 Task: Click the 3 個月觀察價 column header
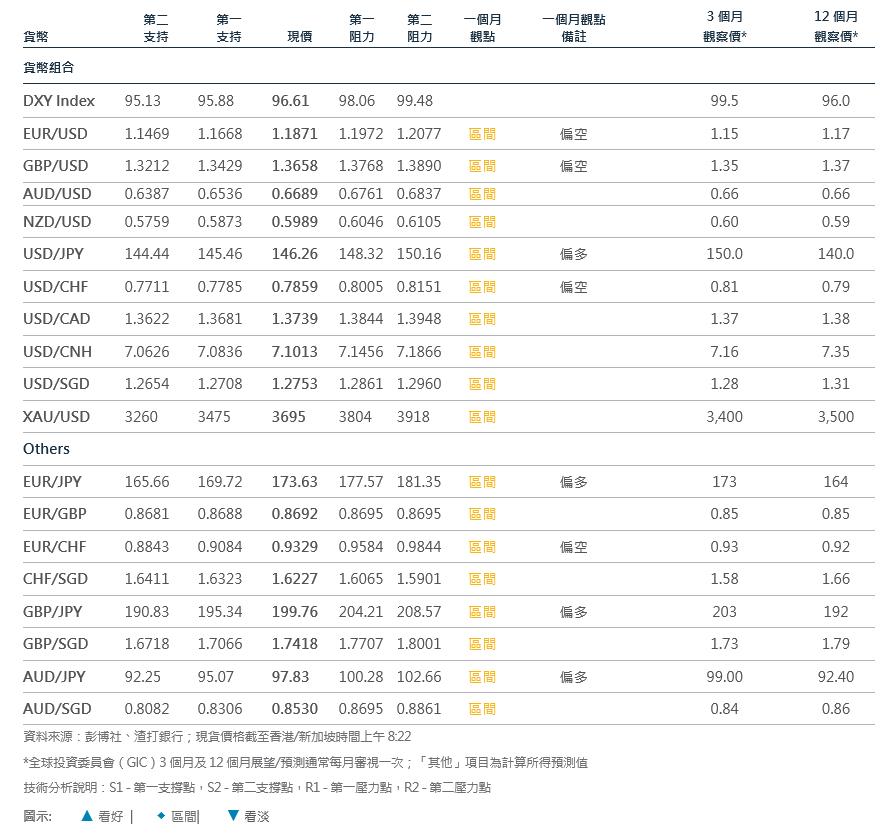(x=726, y=27)
